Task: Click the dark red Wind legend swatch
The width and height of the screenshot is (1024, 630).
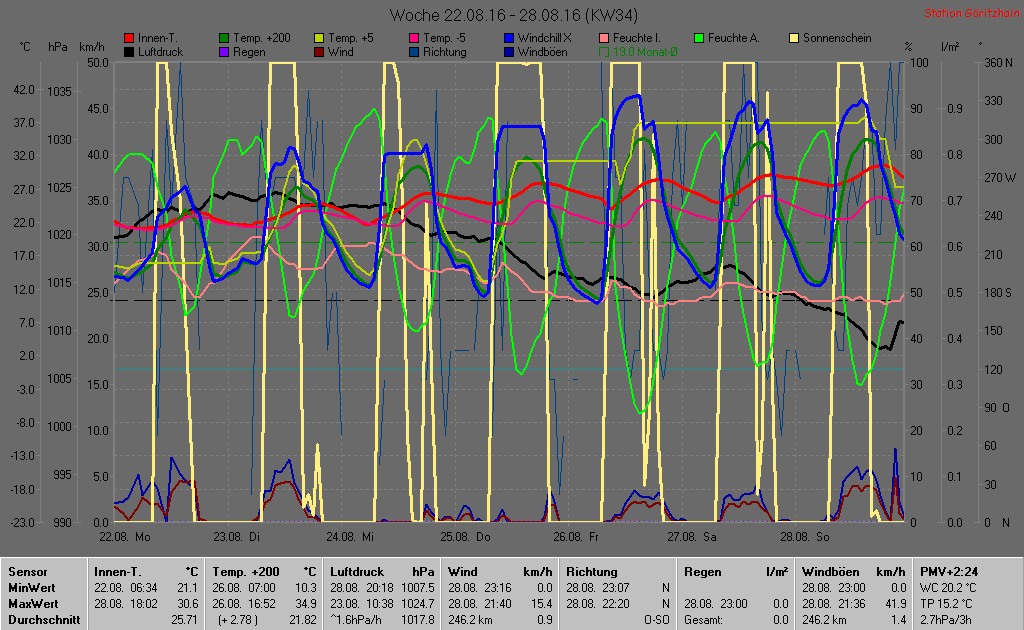Action: (x=319, y=52)
